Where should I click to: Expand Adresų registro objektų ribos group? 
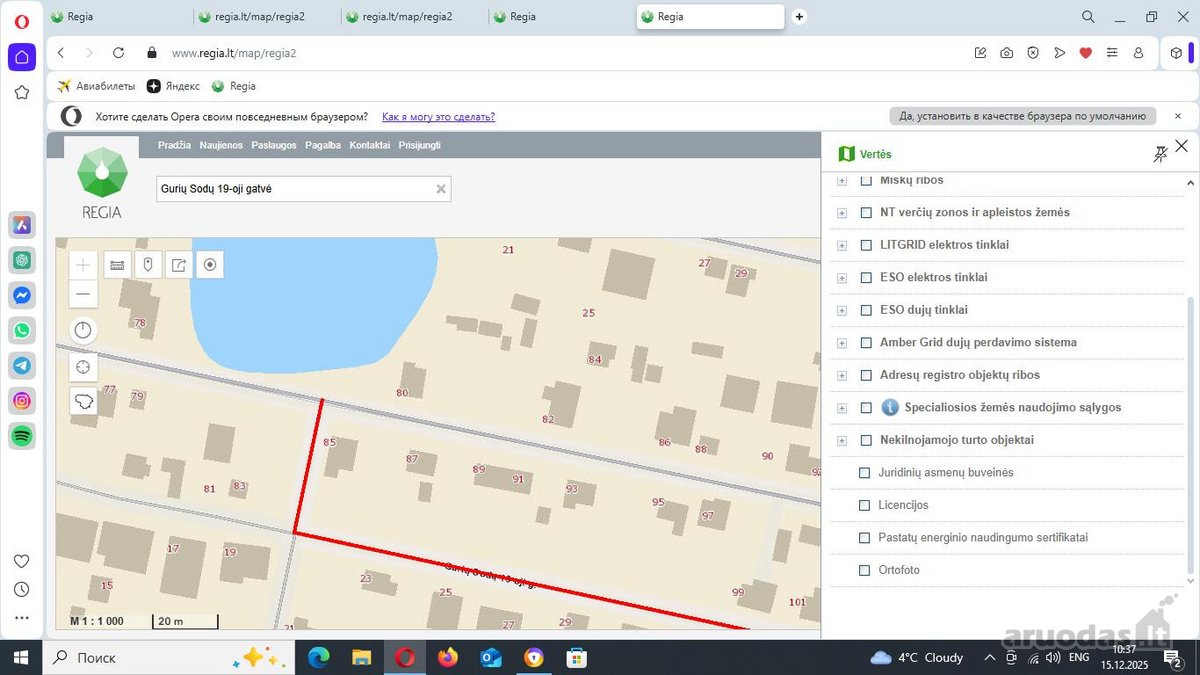(842, 375)
